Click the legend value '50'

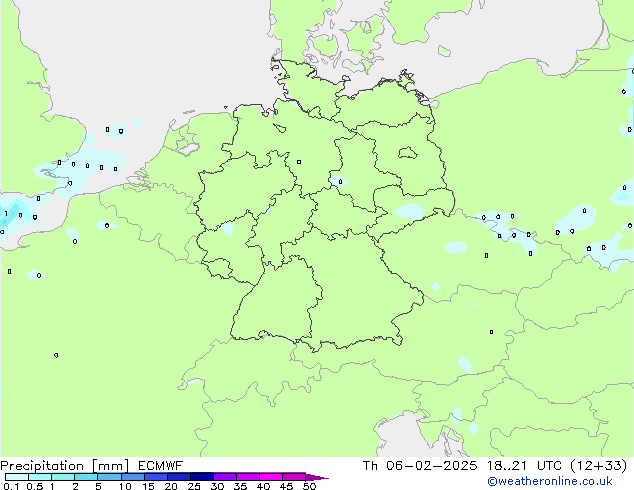(x=309, y=486)
